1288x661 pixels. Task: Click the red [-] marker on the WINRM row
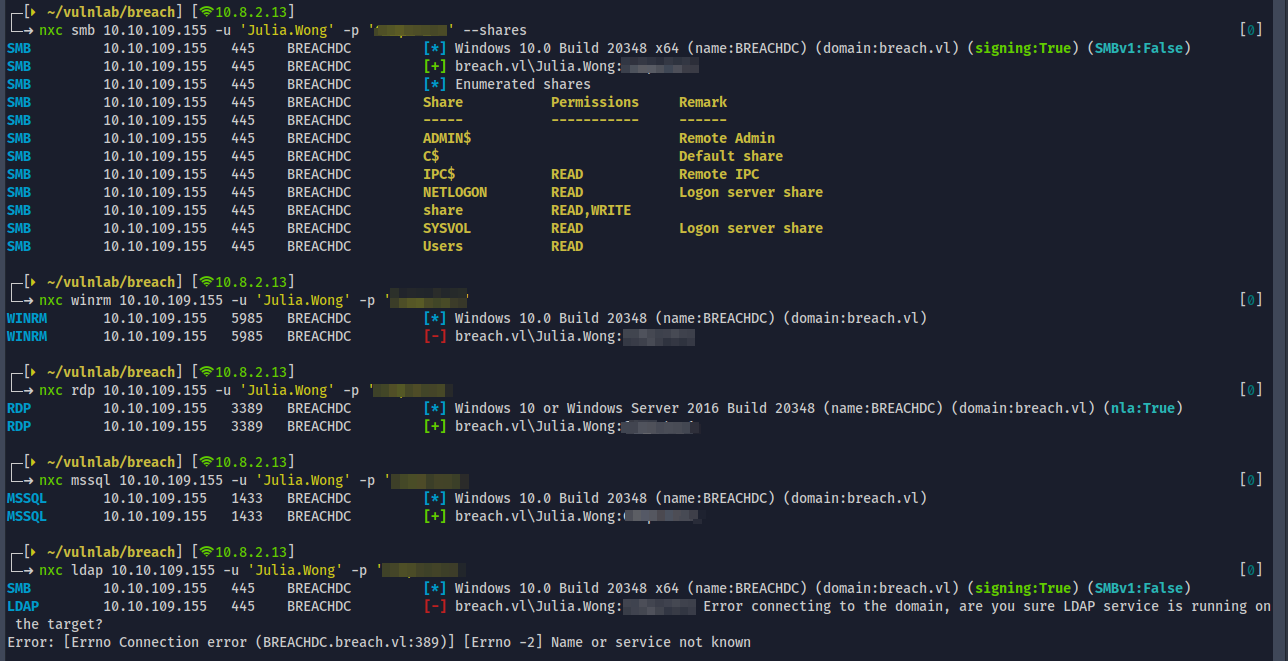coord(435,336)
